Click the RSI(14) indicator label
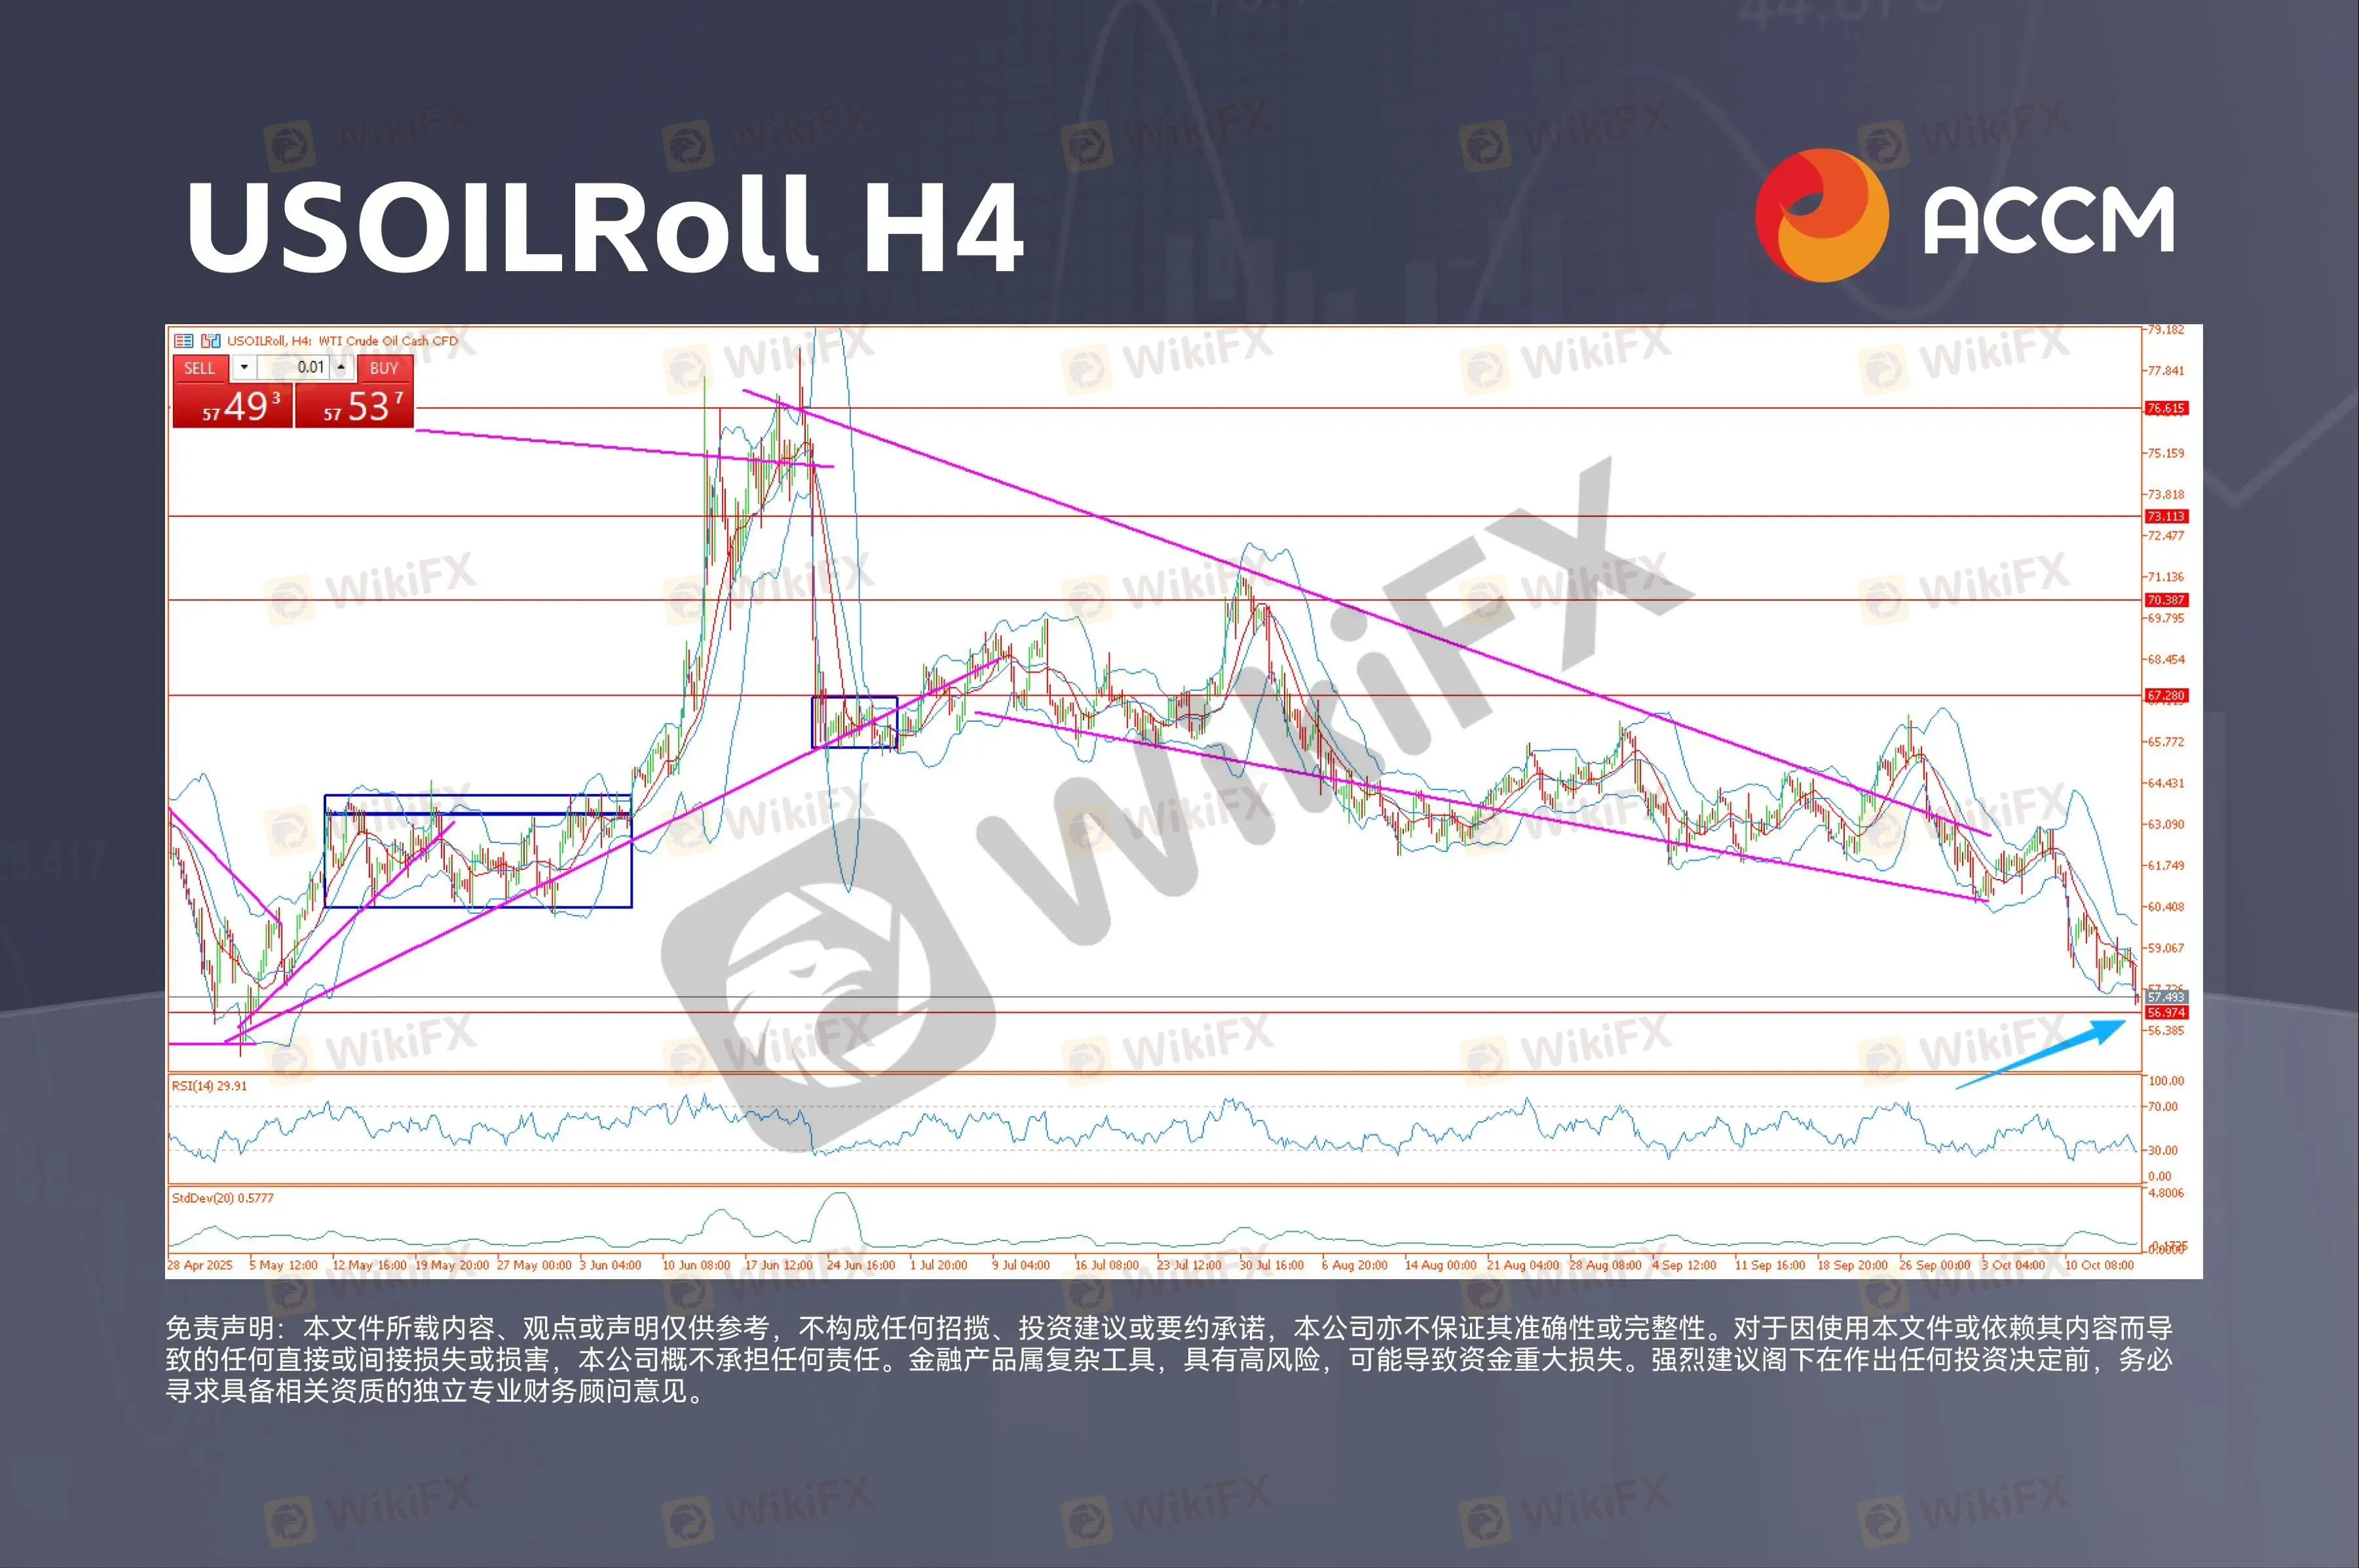The height and width of the screenshot is (1568, 2359). [x=209, y=1085]
